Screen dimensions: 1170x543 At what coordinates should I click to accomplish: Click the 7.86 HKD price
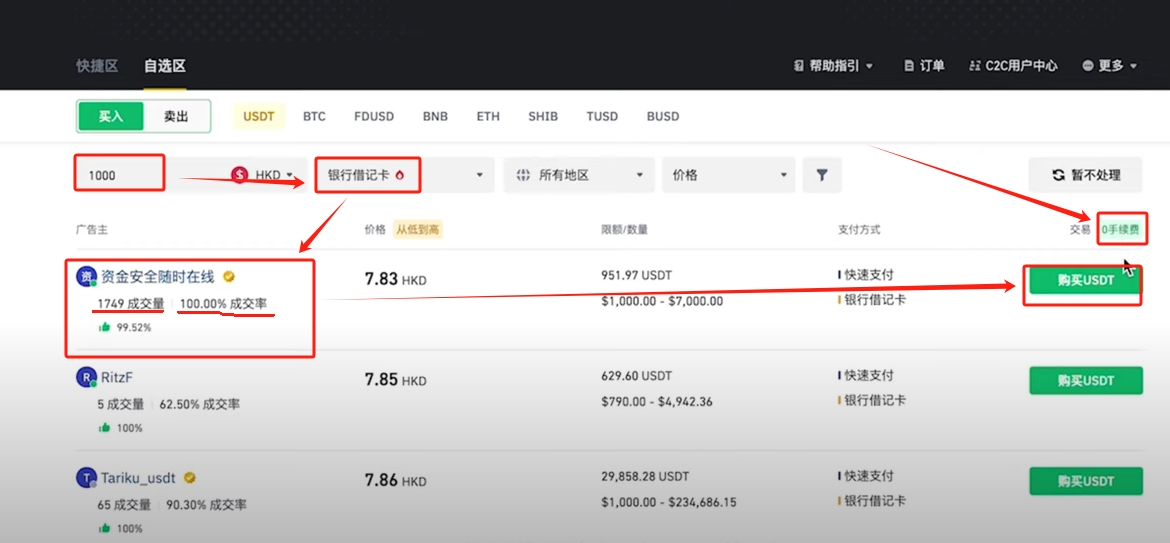pyautogui.click(x=395, y=480)
